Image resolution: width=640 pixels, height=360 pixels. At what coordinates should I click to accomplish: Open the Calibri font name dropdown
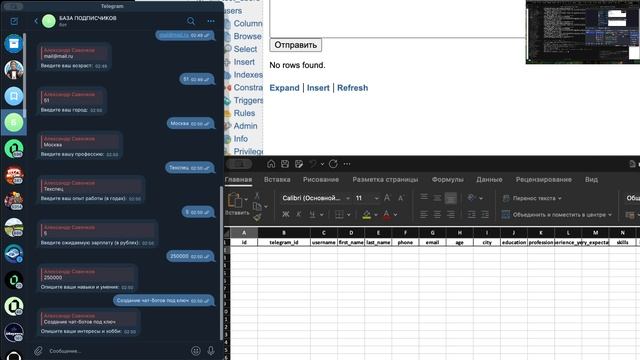click(x=348, y=198)
